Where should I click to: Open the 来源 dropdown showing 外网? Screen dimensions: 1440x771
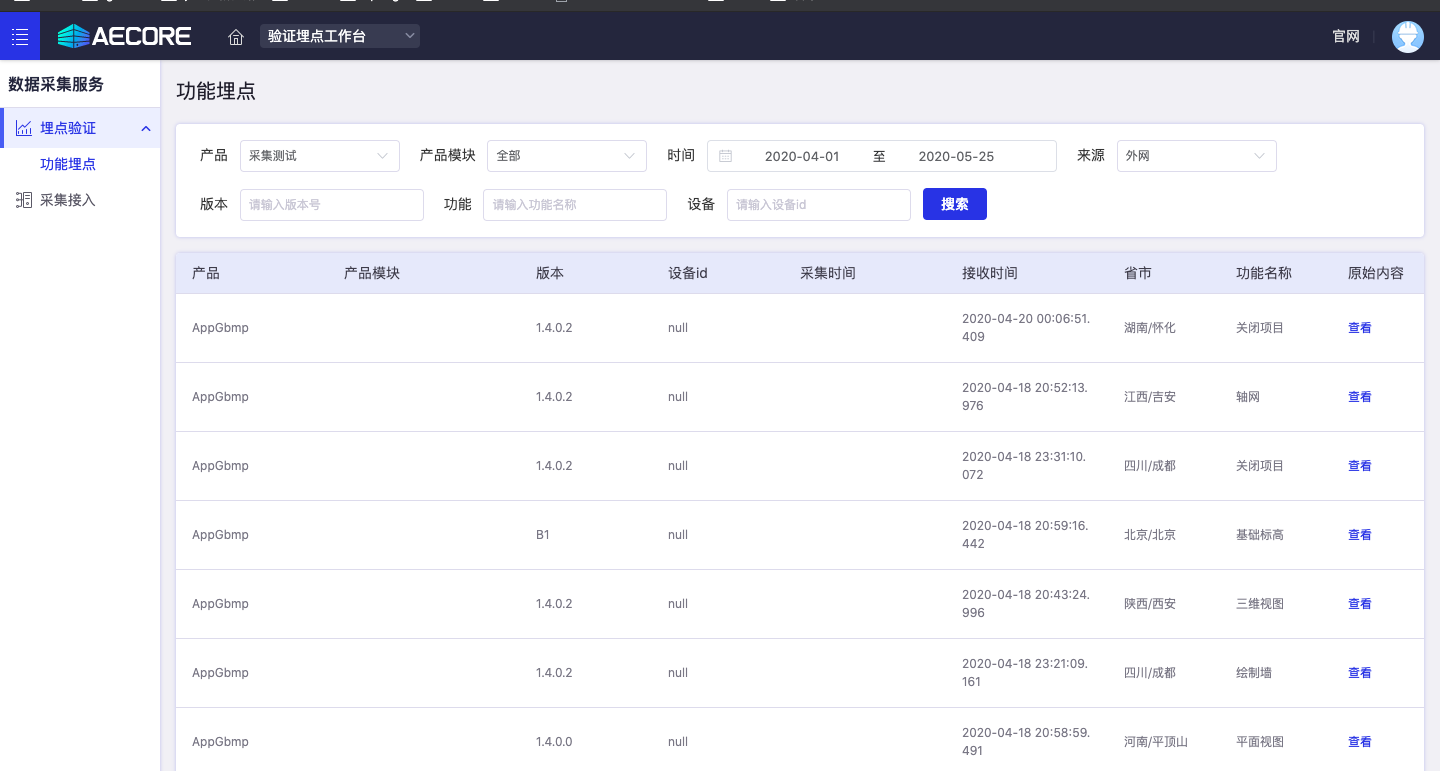click(x=1196, y=156)
